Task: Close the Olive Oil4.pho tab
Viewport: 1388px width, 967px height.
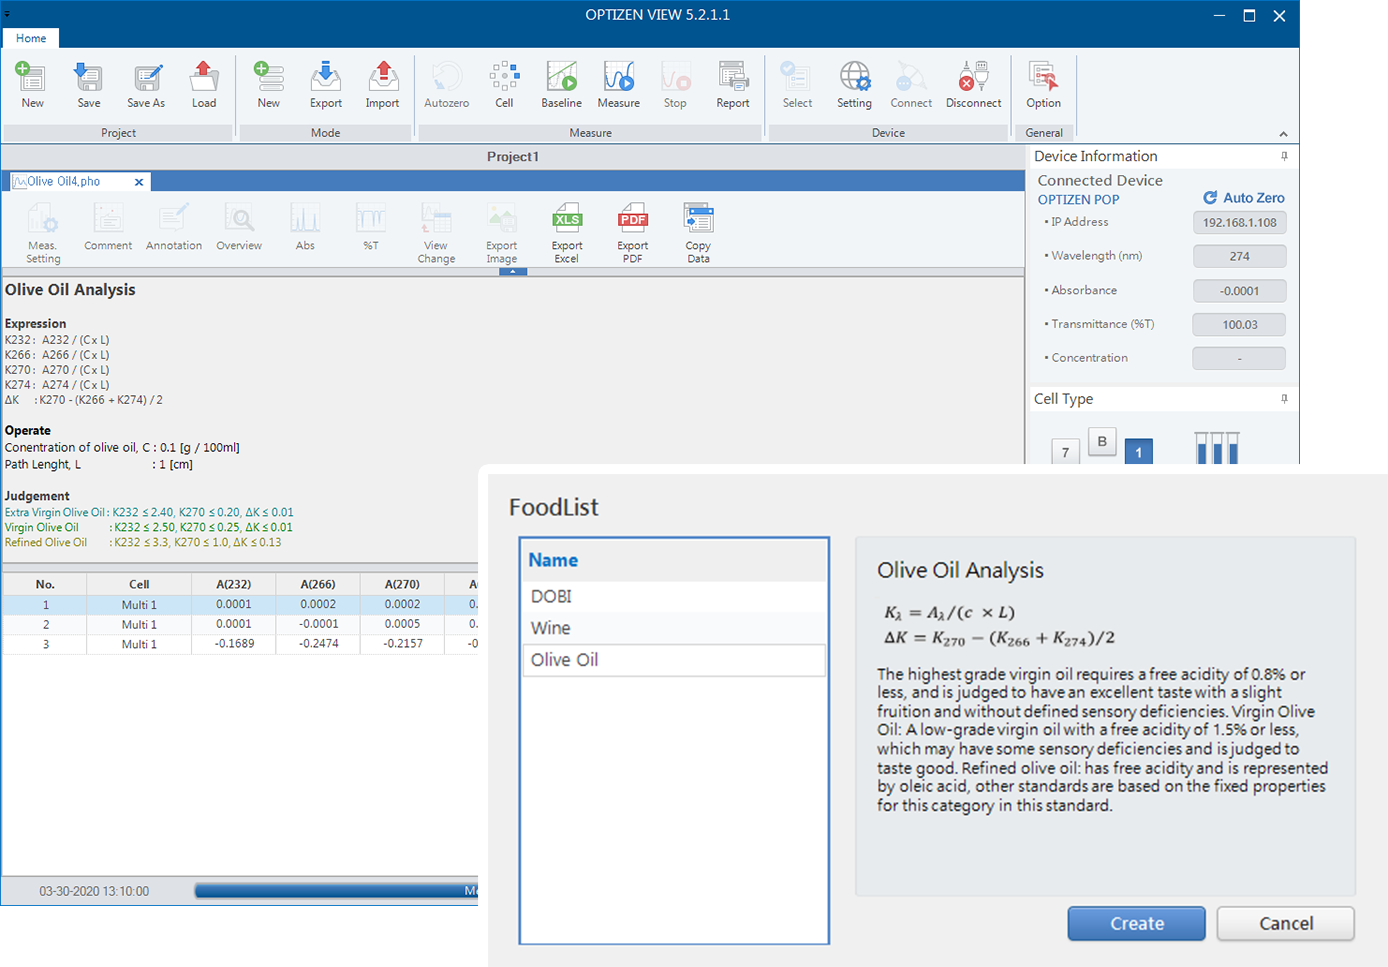Action: coord(139,182)
